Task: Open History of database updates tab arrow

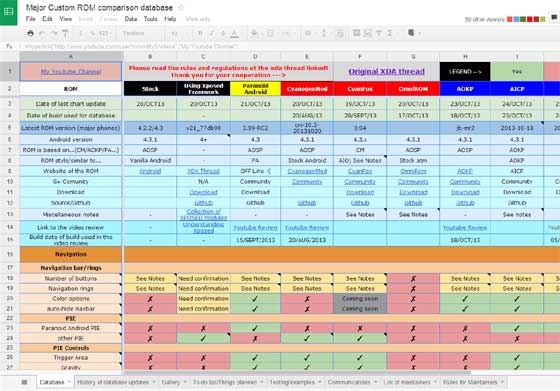Action: (154, 382)
